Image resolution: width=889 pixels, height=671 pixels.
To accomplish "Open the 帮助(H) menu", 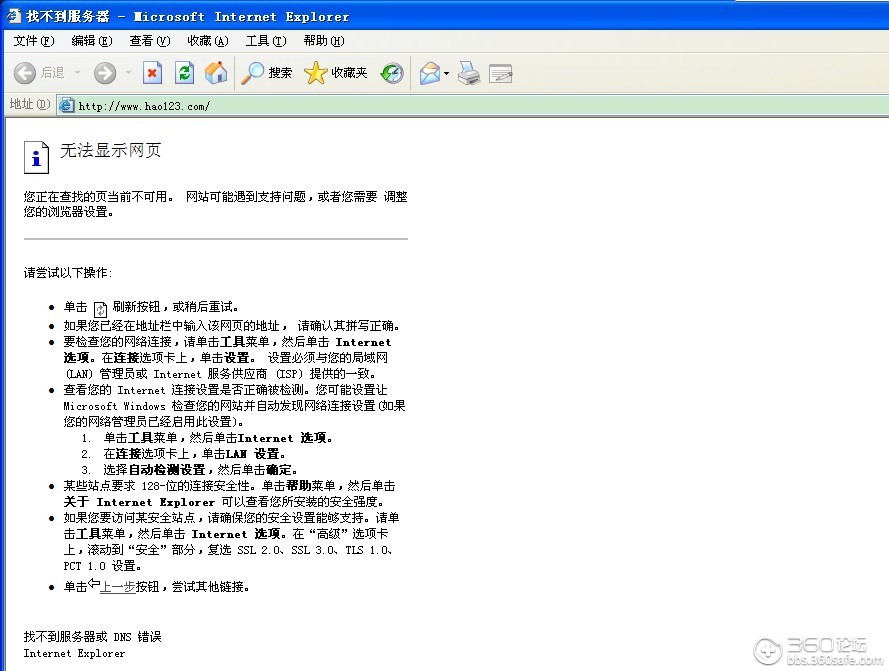I will (324, 41).
